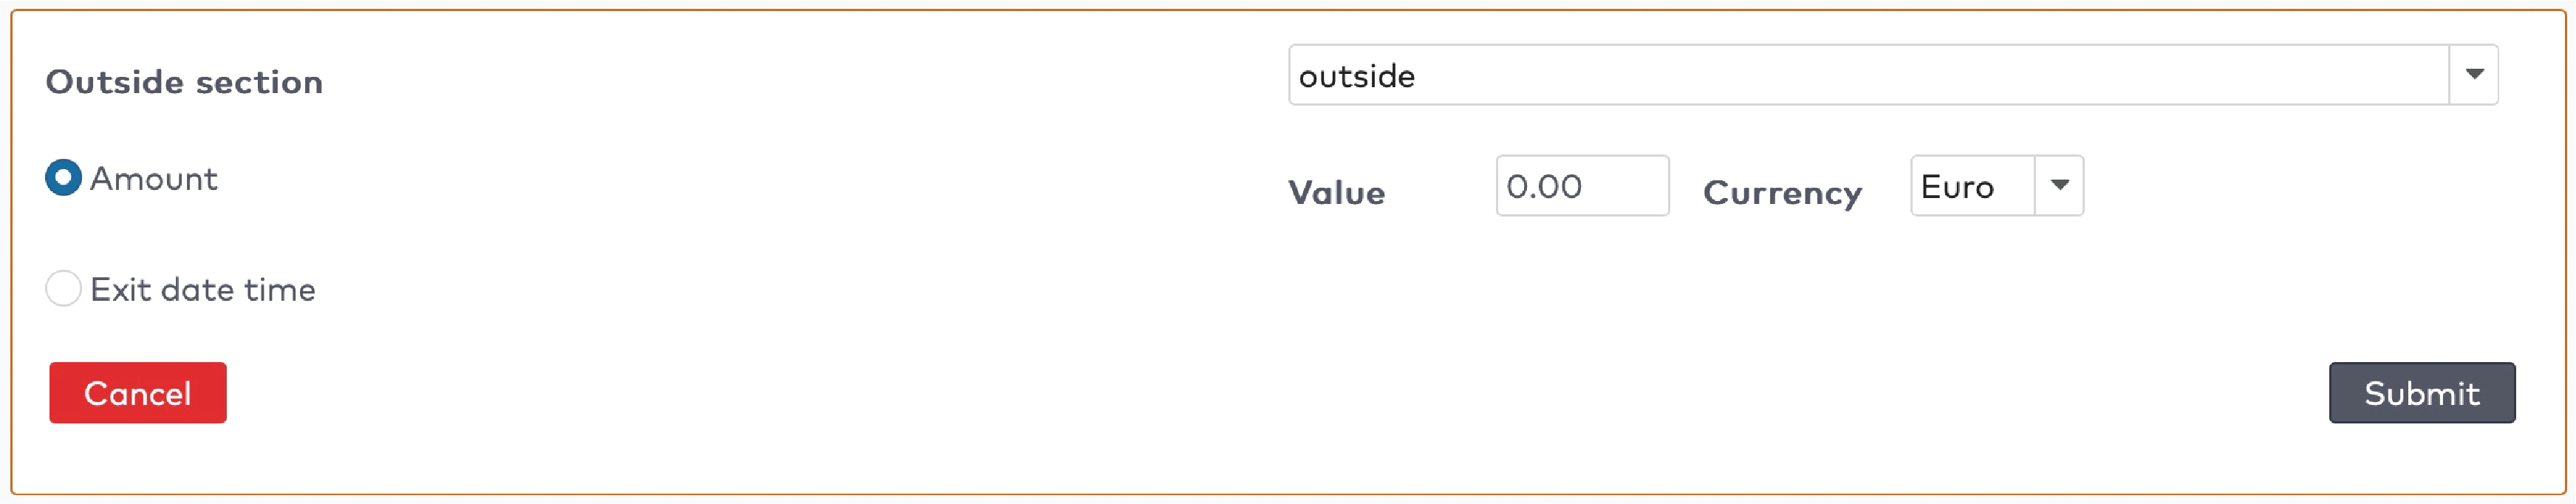The width and height of the screenshot is (2576, 504).
Task: Confirm the form with Submit
Action: click(x=2422, y=393)
